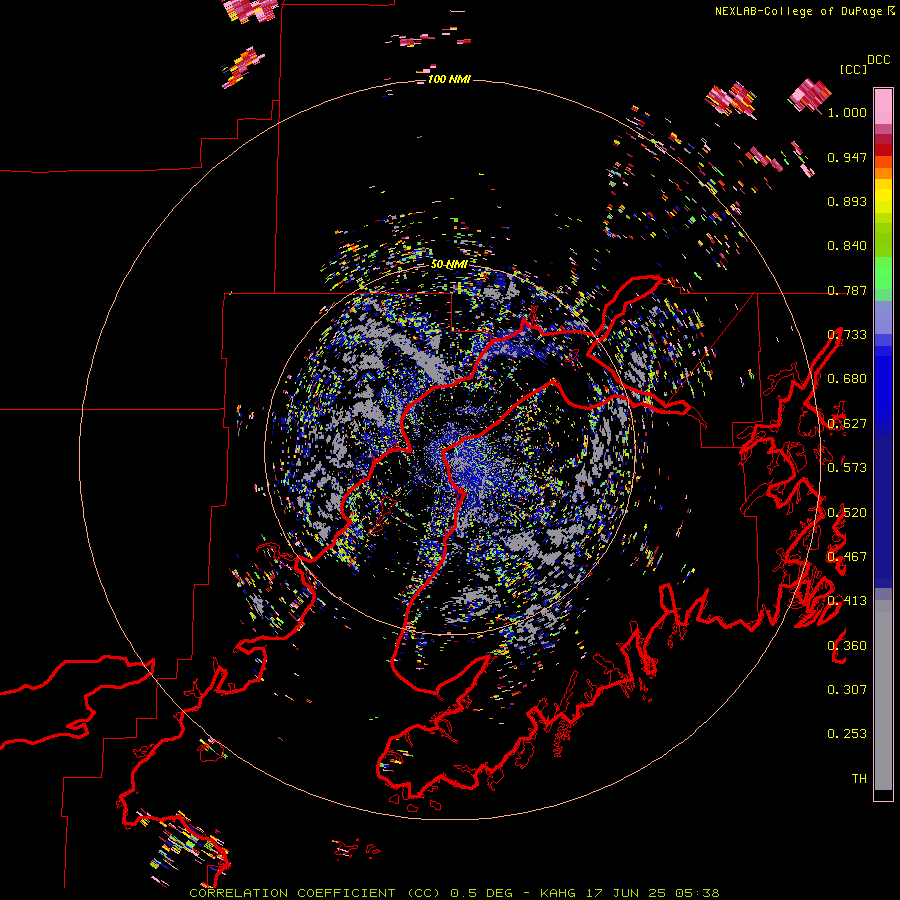Pick the red color bar segment
Viewport: 900px width, 900px height.
(883, 150)
